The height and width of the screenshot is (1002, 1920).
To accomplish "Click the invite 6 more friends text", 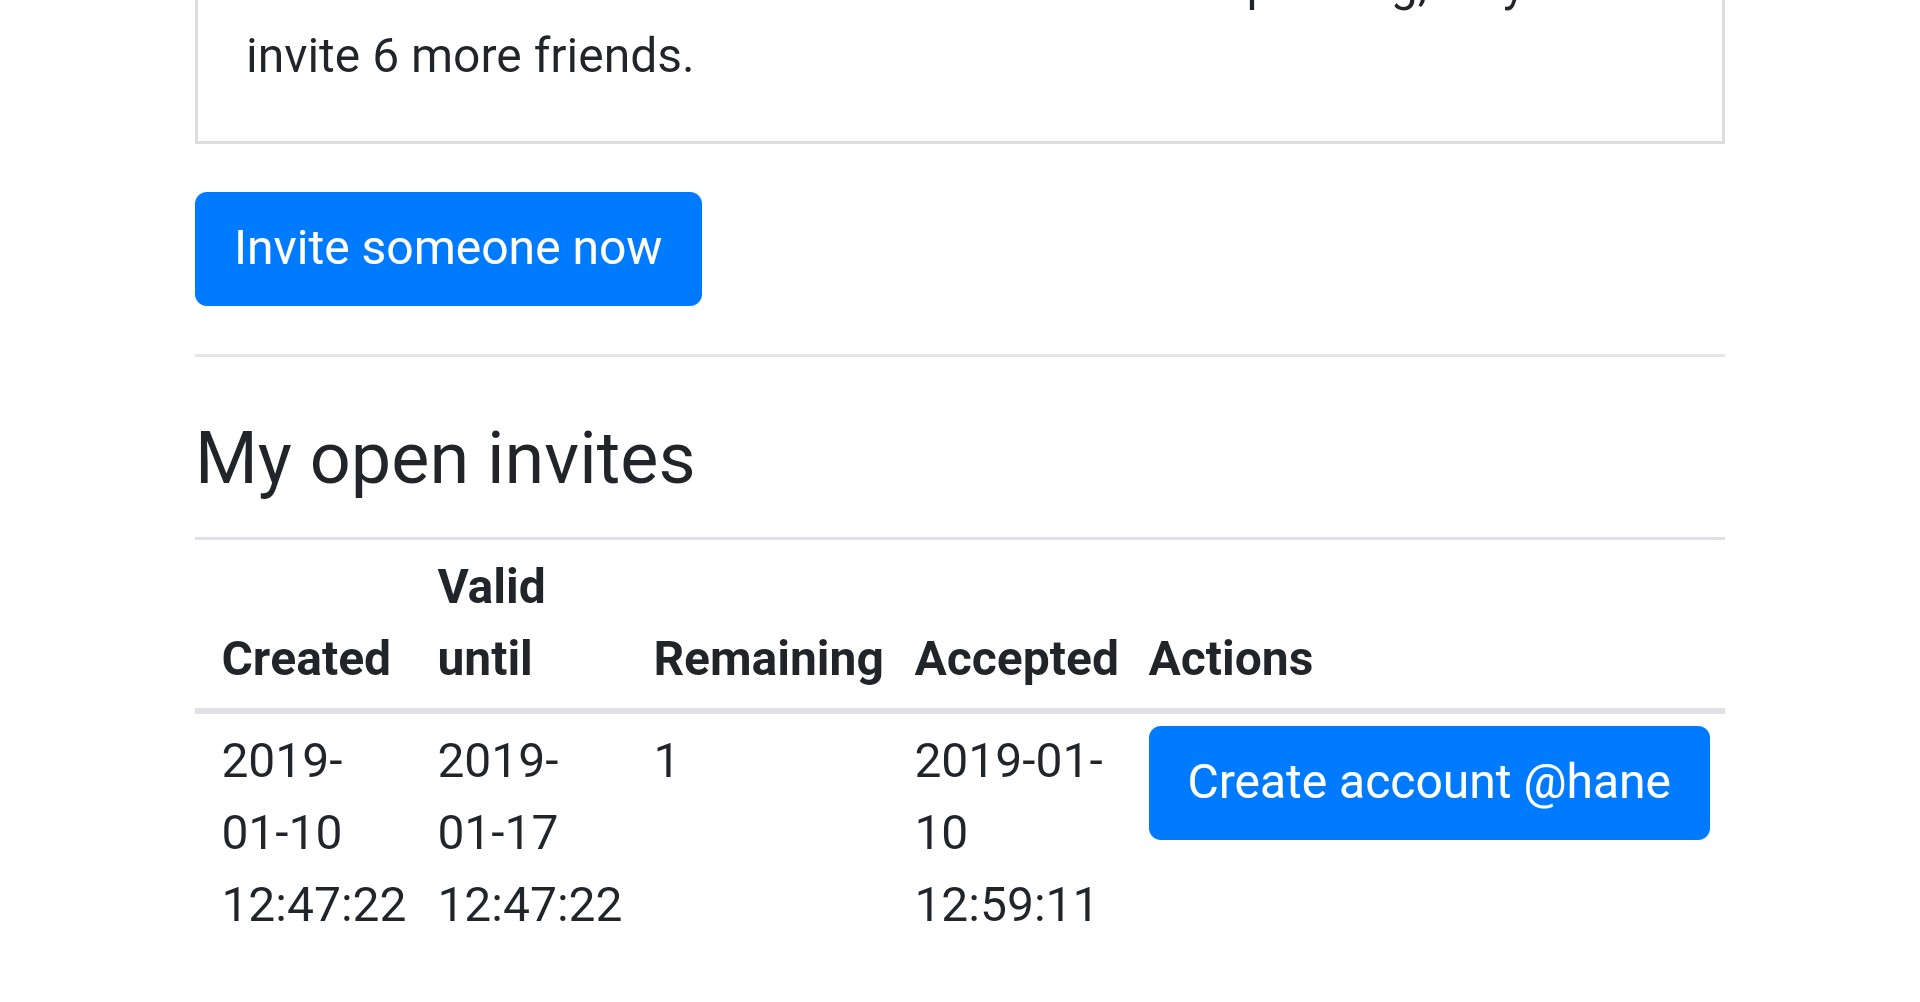I will (x=470, y=56).
